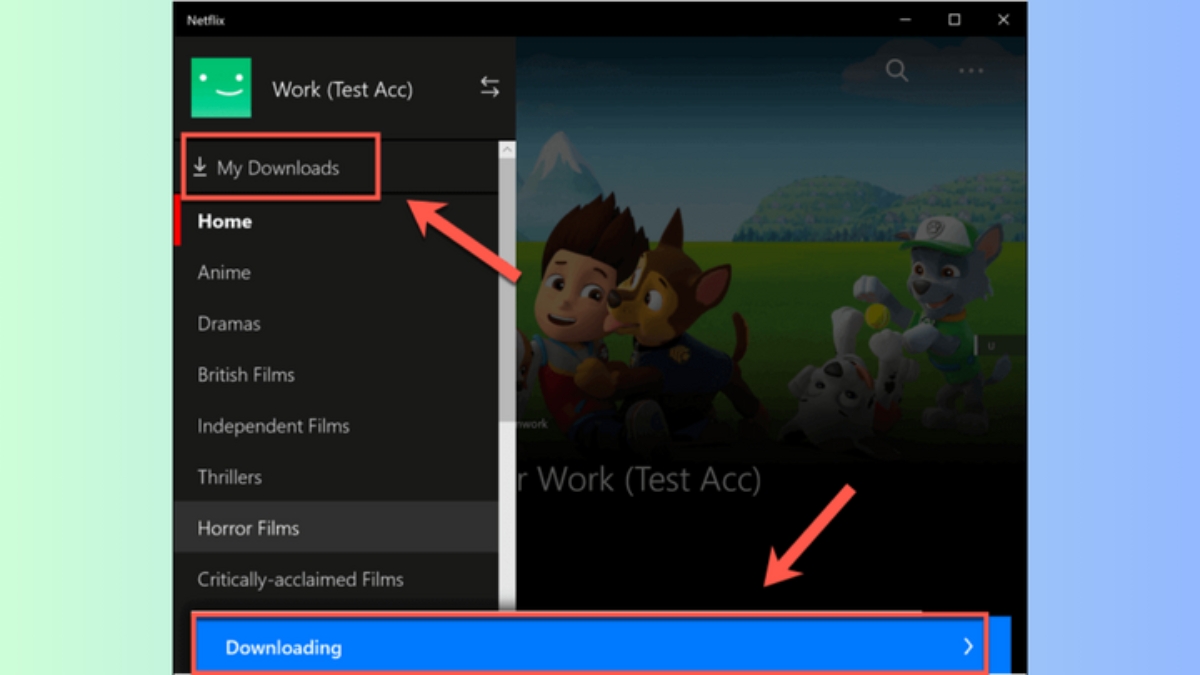
Task: Open the more options ellipsis icon
Action: point(969,70)
